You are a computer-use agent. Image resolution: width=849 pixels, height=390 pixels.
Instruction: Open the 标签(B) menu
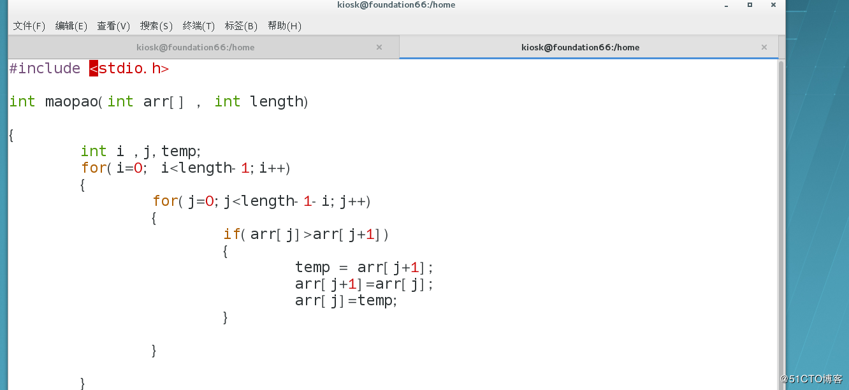[241, 26]
